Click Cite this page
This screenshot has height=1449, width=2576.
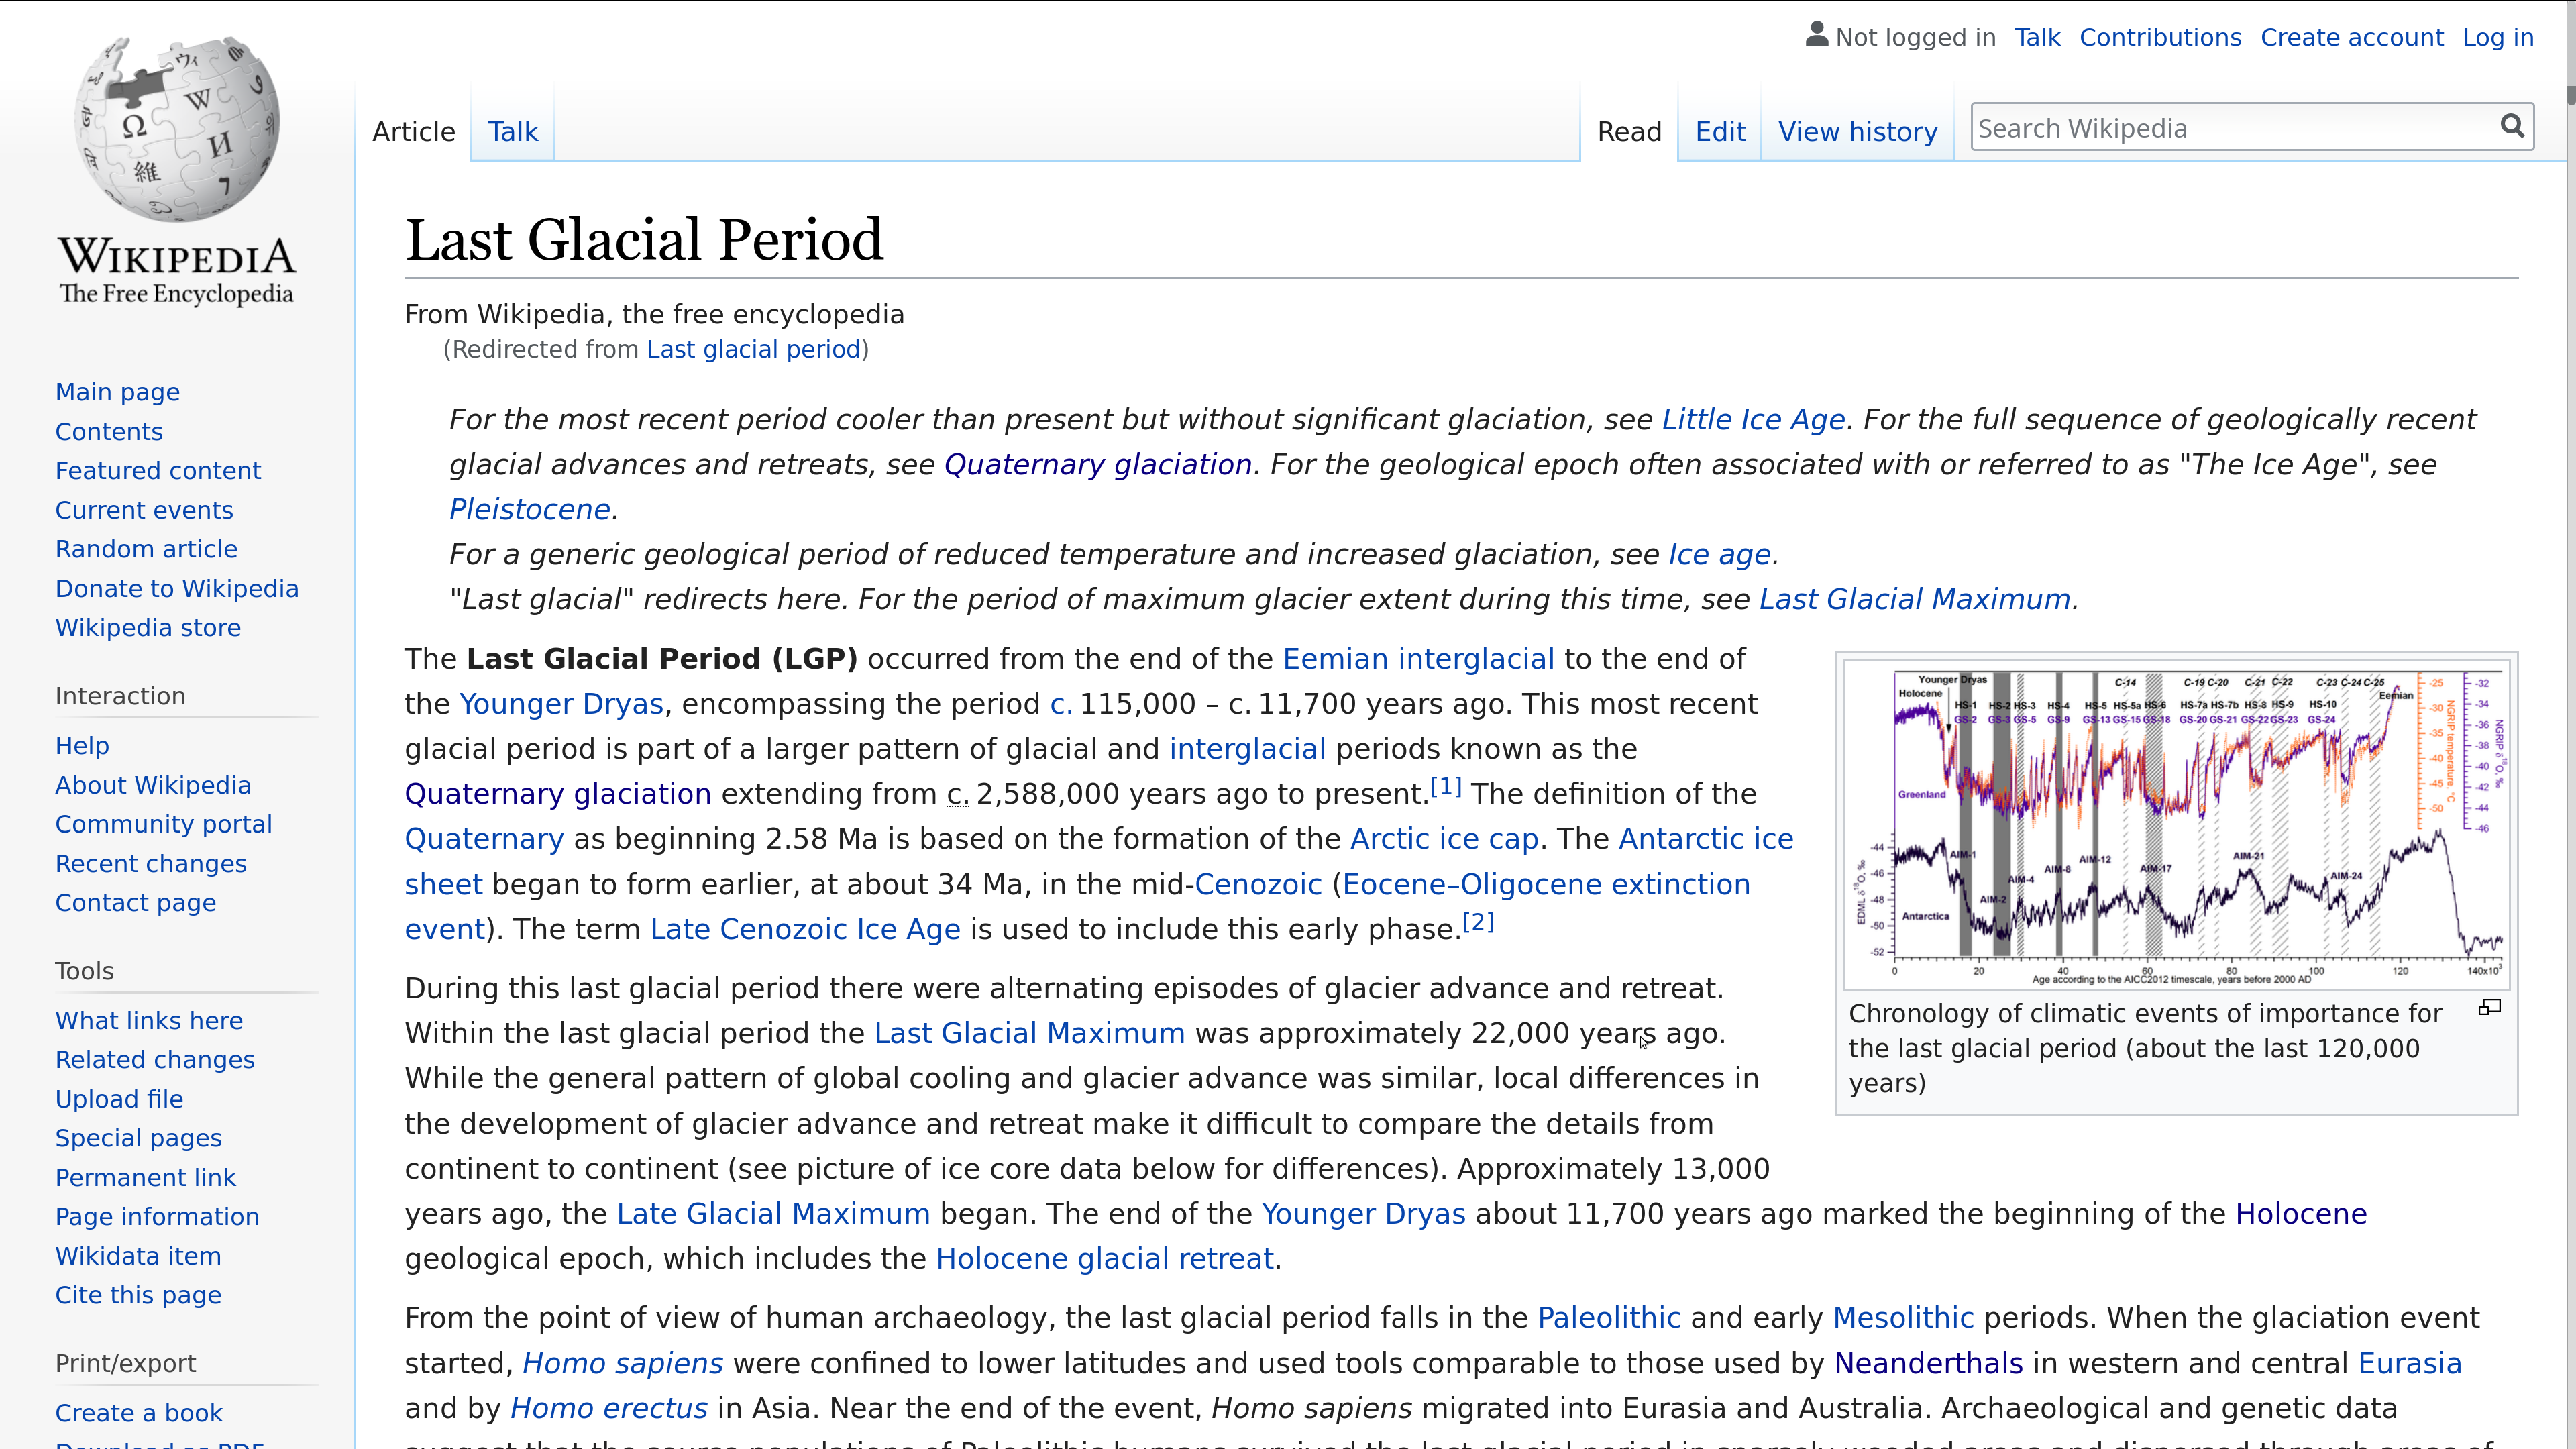pos(138,1295)
